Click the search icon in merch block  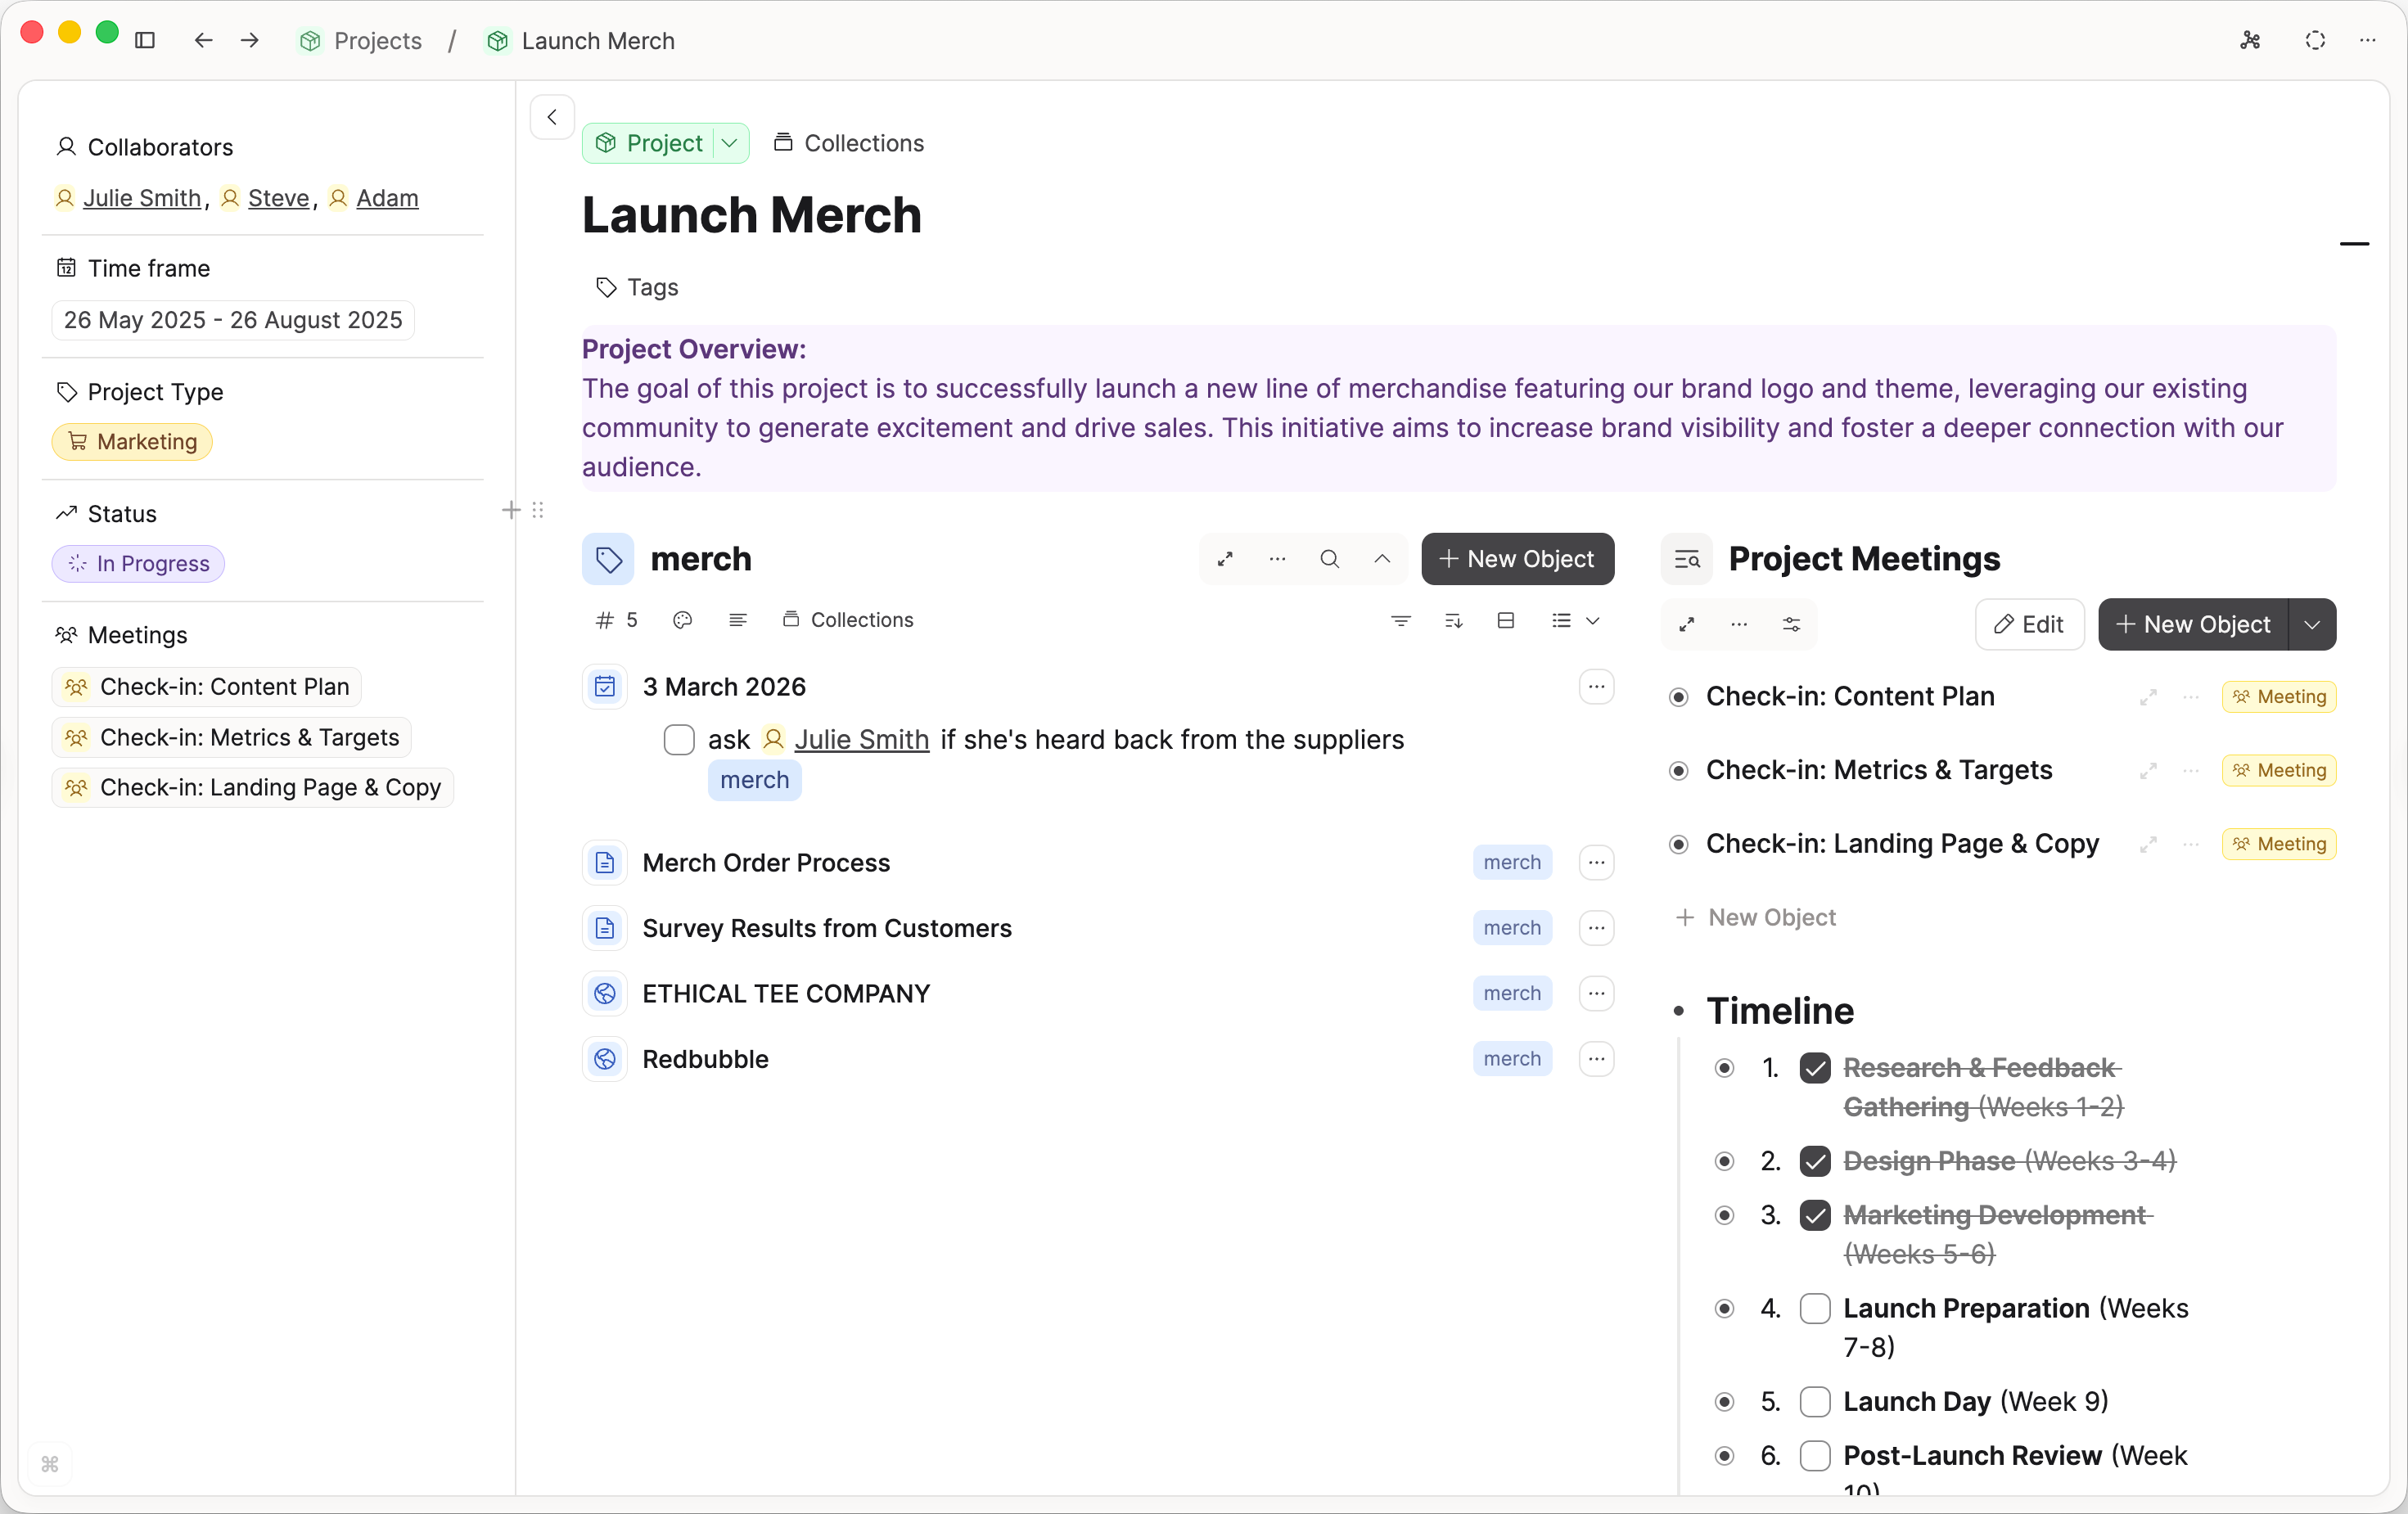pos(1329,559)
